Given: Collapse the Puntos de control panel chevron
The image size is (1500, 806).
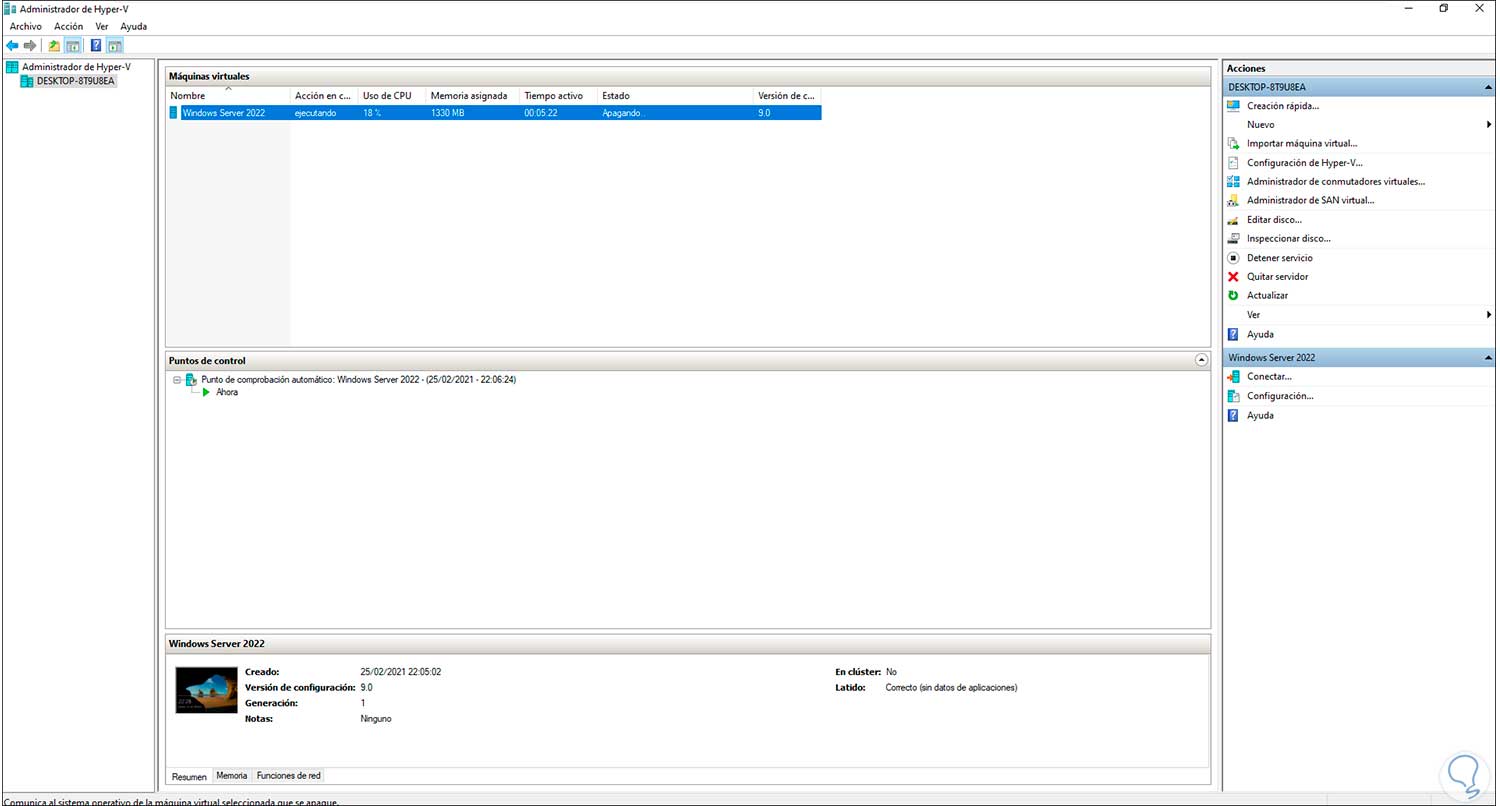Looking at the screenshot, I should [x=1201, y=360].
